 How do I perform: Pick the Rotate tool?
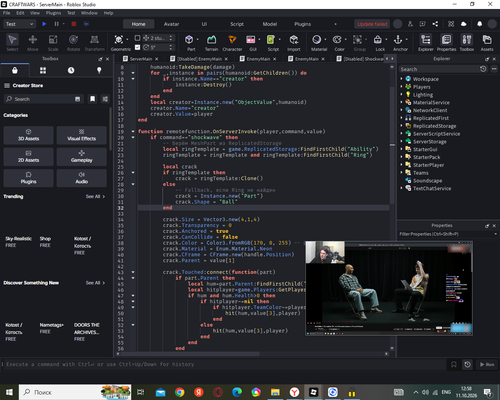point(73,43)
